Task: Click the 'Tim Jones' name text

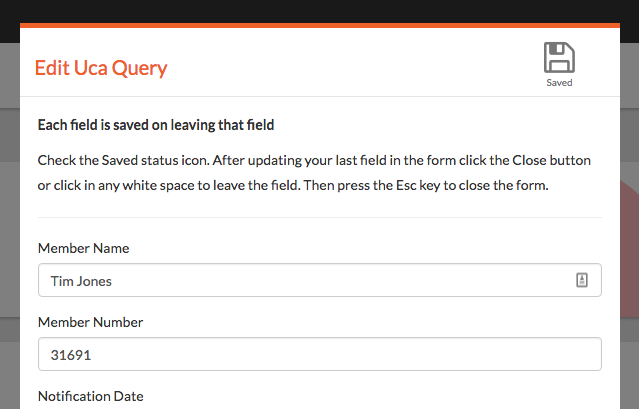Action: (x=81, y=281)
